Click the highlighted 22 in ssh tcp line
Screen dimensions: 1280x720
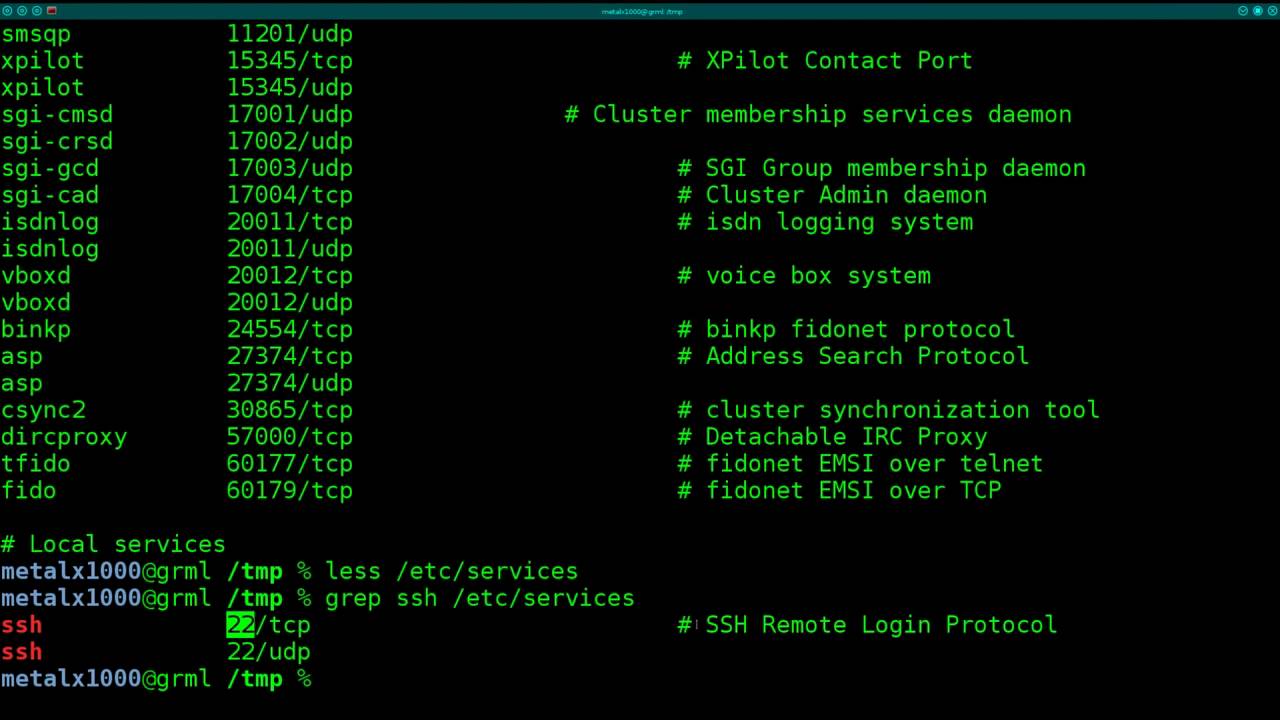tap(240, 625)
